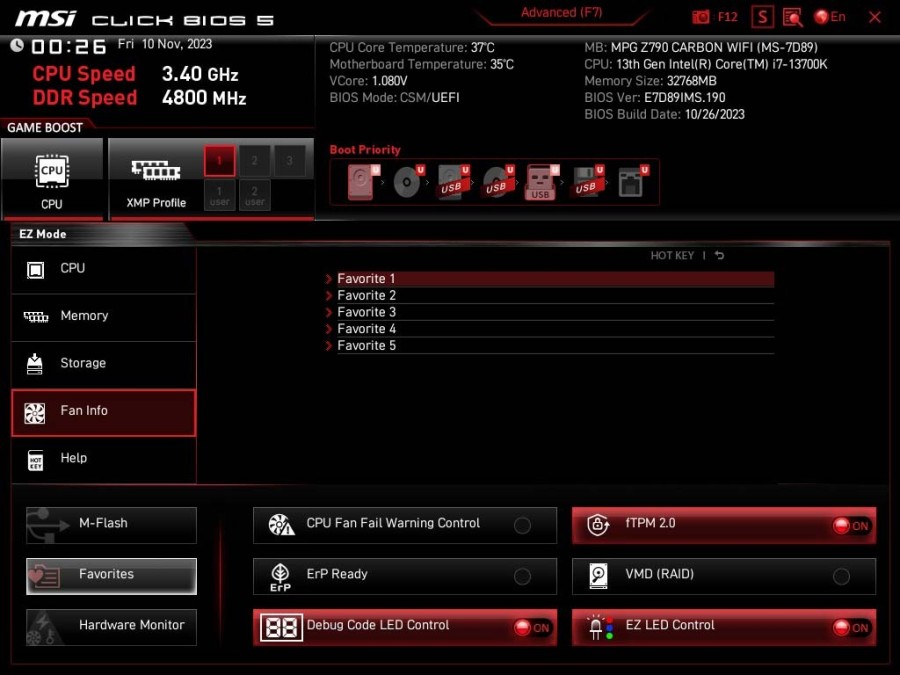Open Hardware Monitor
This screenshot has width=900, height=675.
click(x=111, y=627)
